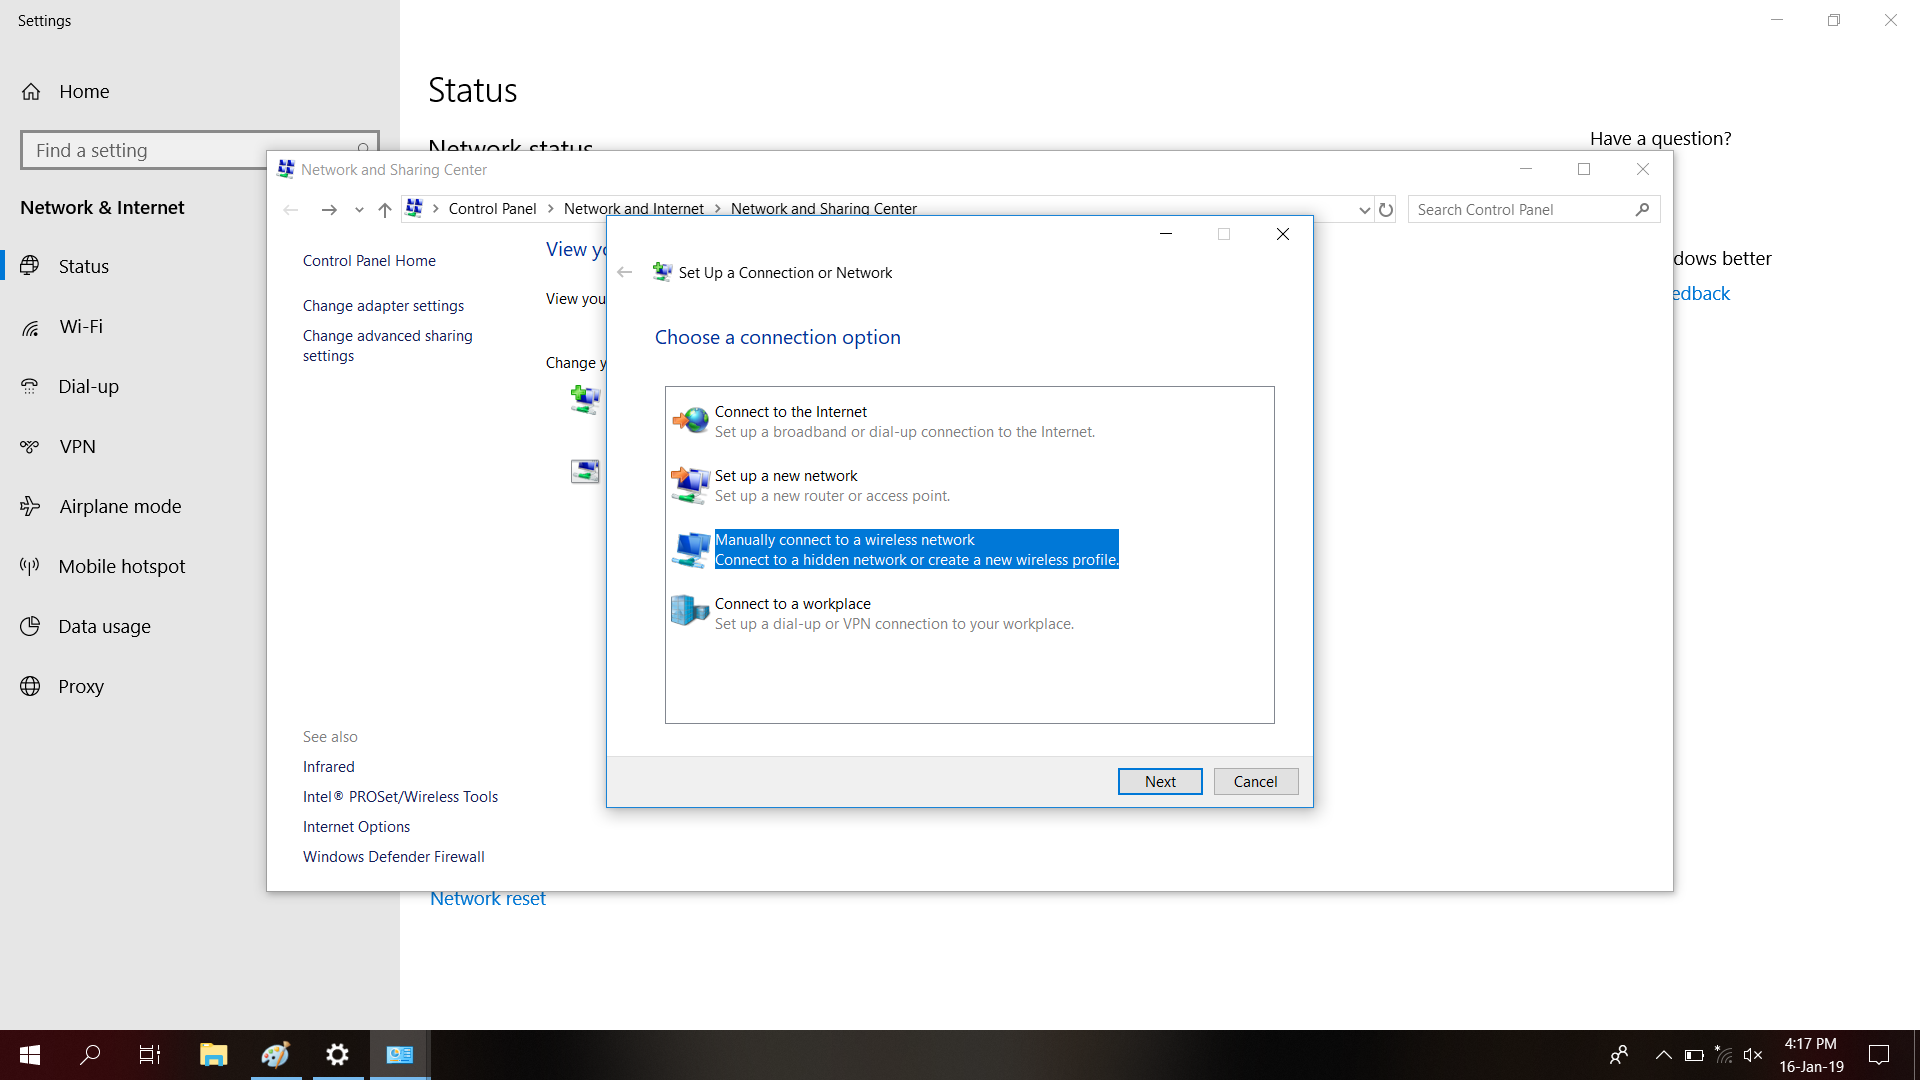1920x1080 pixels.
Task: Click Cancel button in connection wizard
Action: (1256, 781)
